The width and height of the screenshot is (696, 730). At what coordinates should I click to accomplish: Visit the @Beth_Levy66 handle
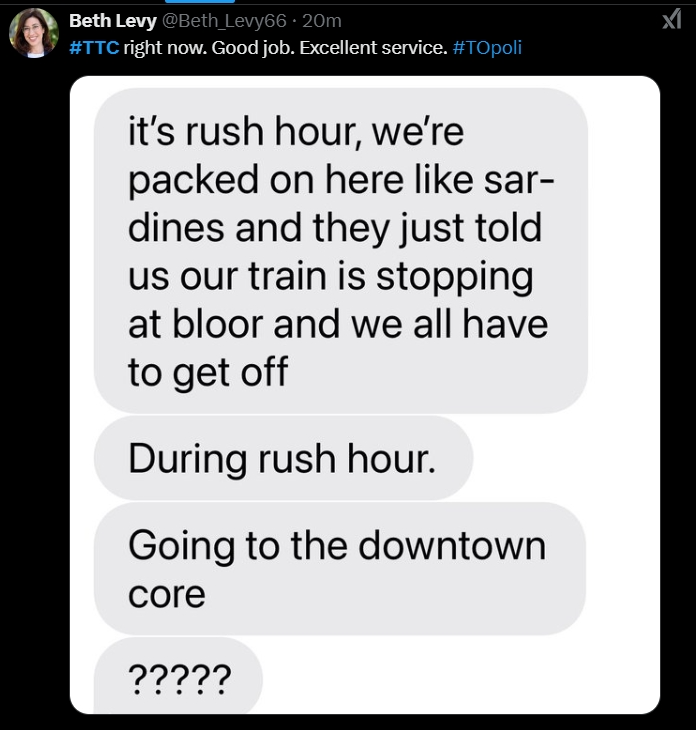(x=224, y=20)
